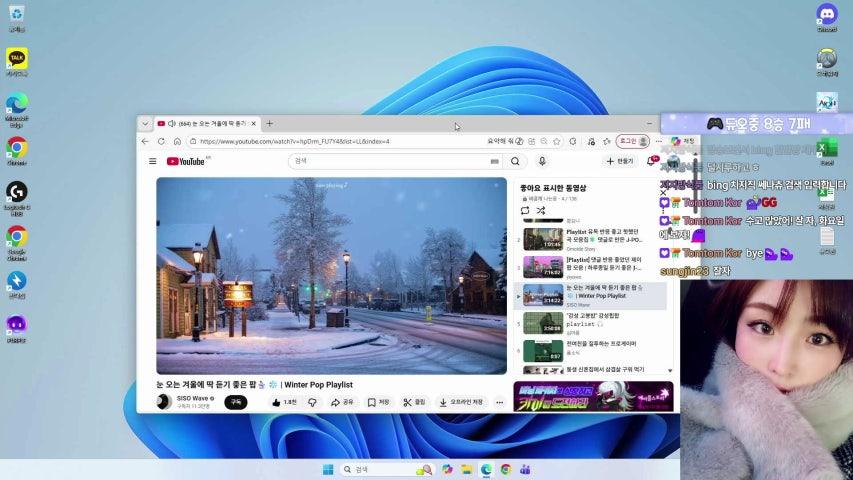Image resolution: width=853 pixels, height=480 pixels.
Task: Expand the YouTube create (만들기) menu
Action: point(619,161)
